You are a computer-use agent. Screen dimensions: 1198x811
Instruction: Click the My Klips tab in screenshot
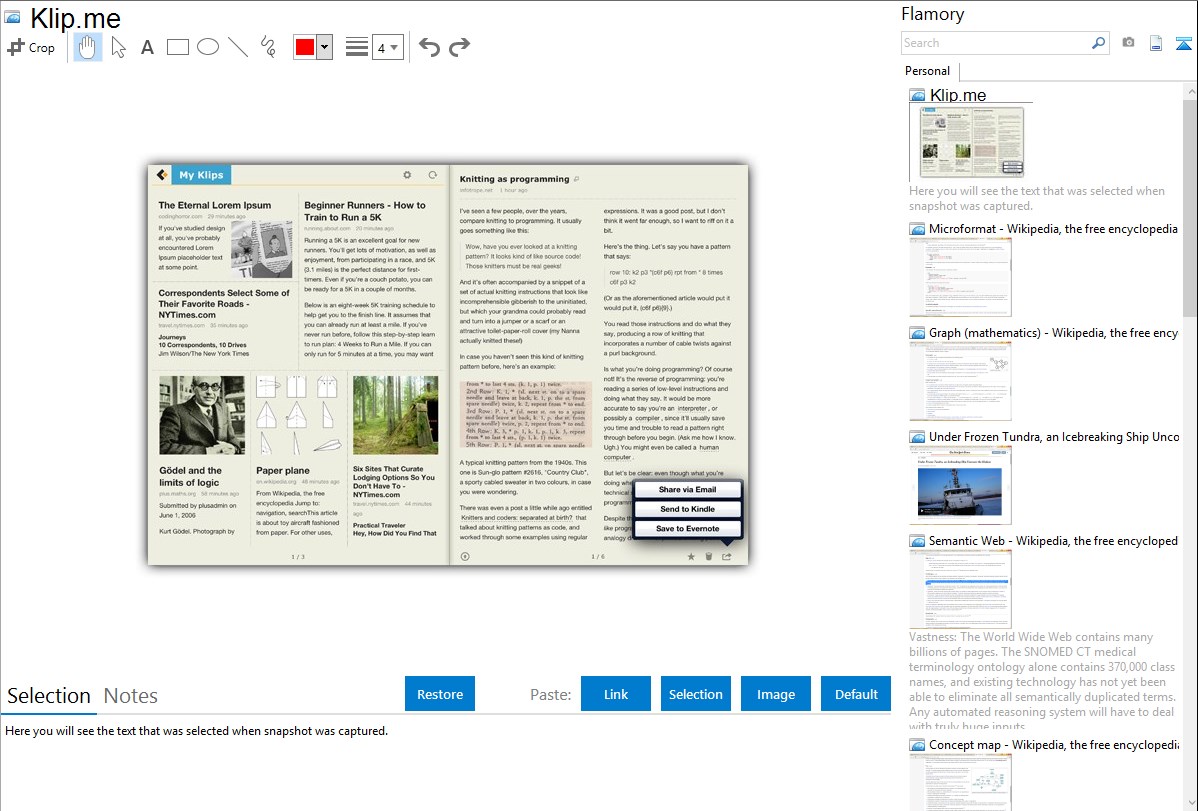point(201,174)
